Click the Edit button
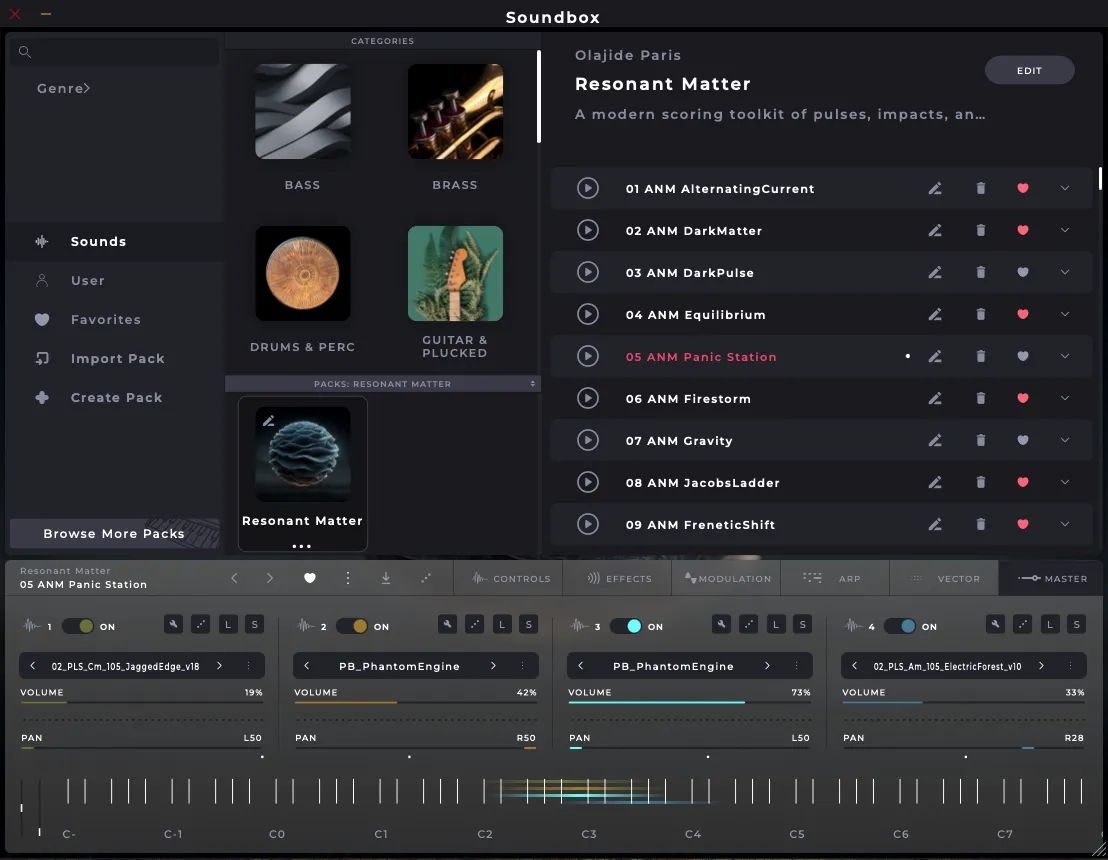 [1029, 70]
